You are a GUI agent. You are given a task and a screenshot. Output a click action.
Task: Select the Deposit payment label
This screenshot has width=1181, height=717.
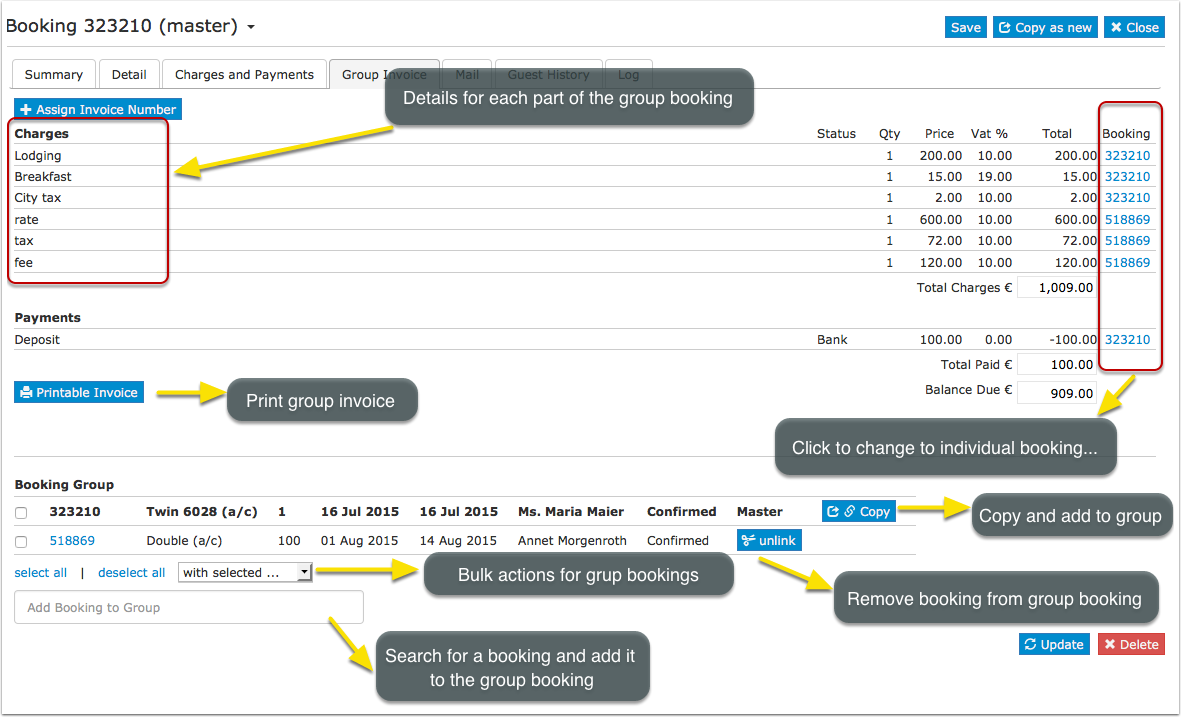[x=37, y=340]
